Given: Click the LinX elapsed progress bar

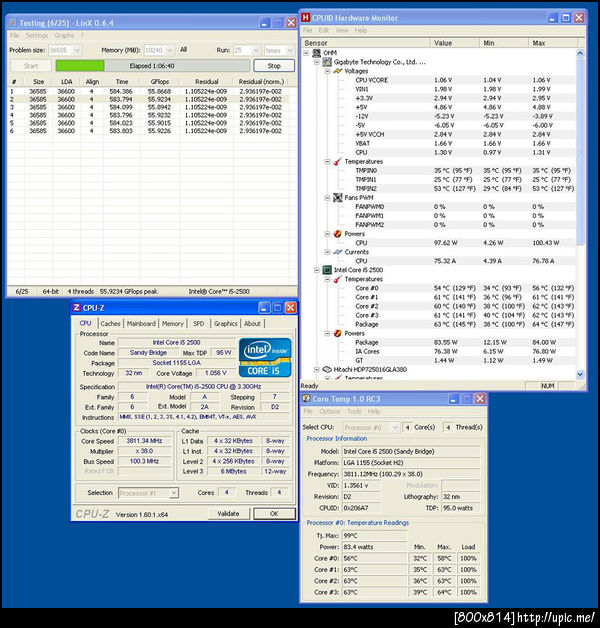Looking at the screenshot, I should point(153,66).
